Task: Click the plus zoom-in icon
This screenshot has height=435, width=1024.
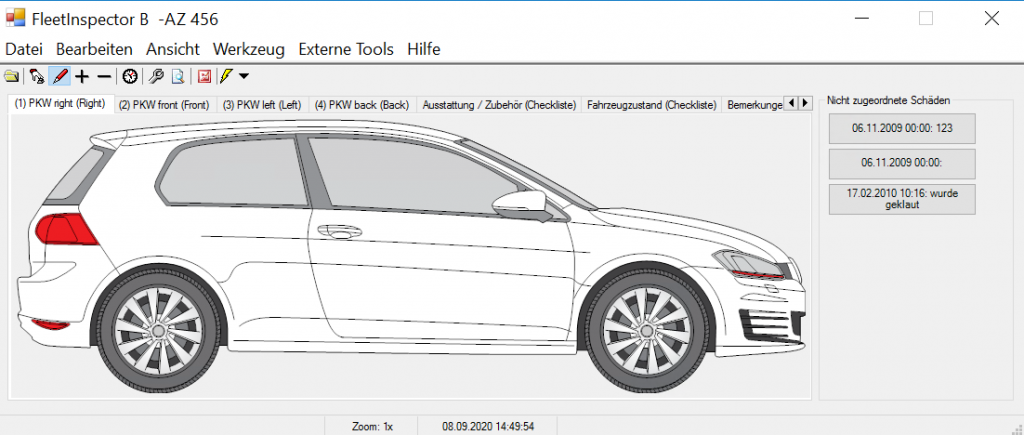Action: coord(82,77)
